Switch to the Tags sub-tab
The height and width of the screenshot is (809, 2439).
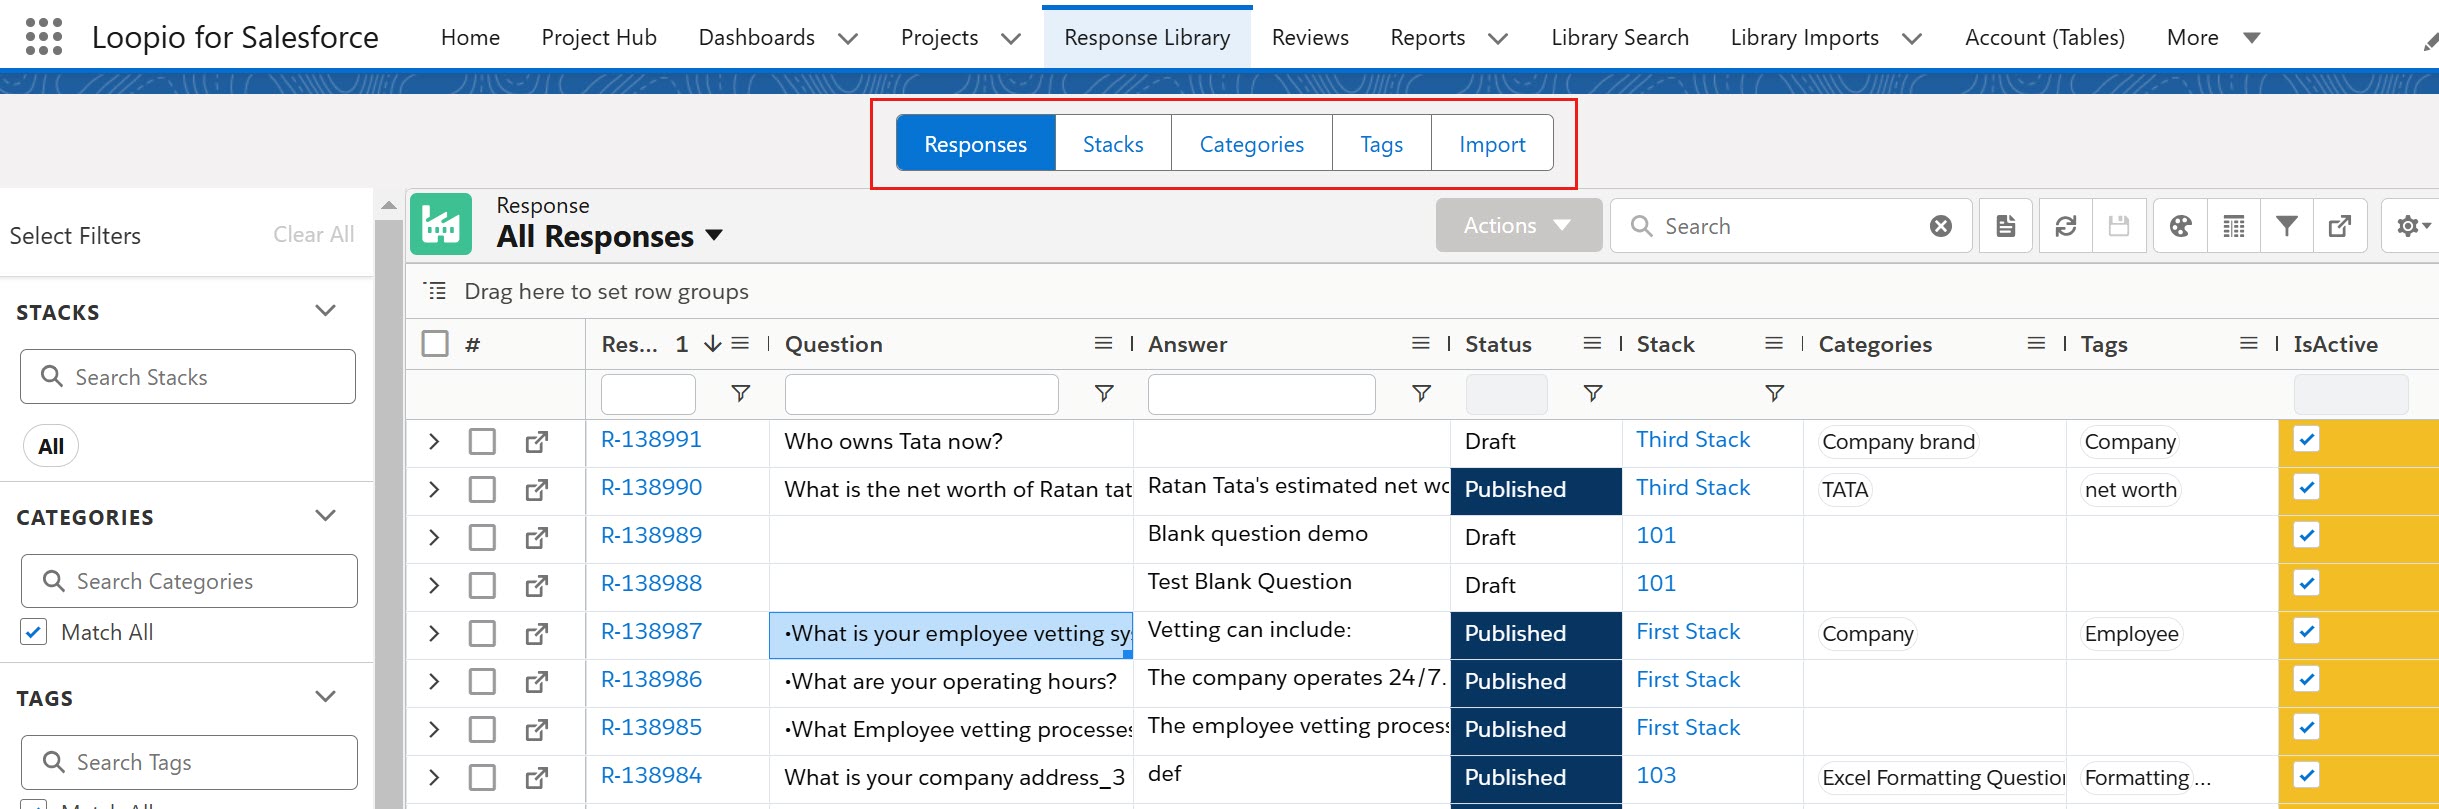coord(1382,143)
